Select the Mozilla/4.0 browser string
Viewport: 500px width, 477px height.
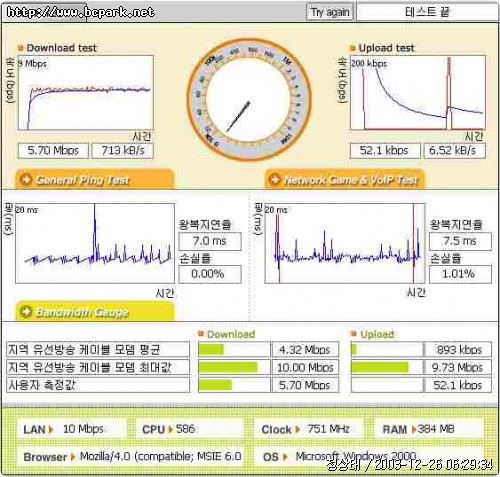point(161,456)
